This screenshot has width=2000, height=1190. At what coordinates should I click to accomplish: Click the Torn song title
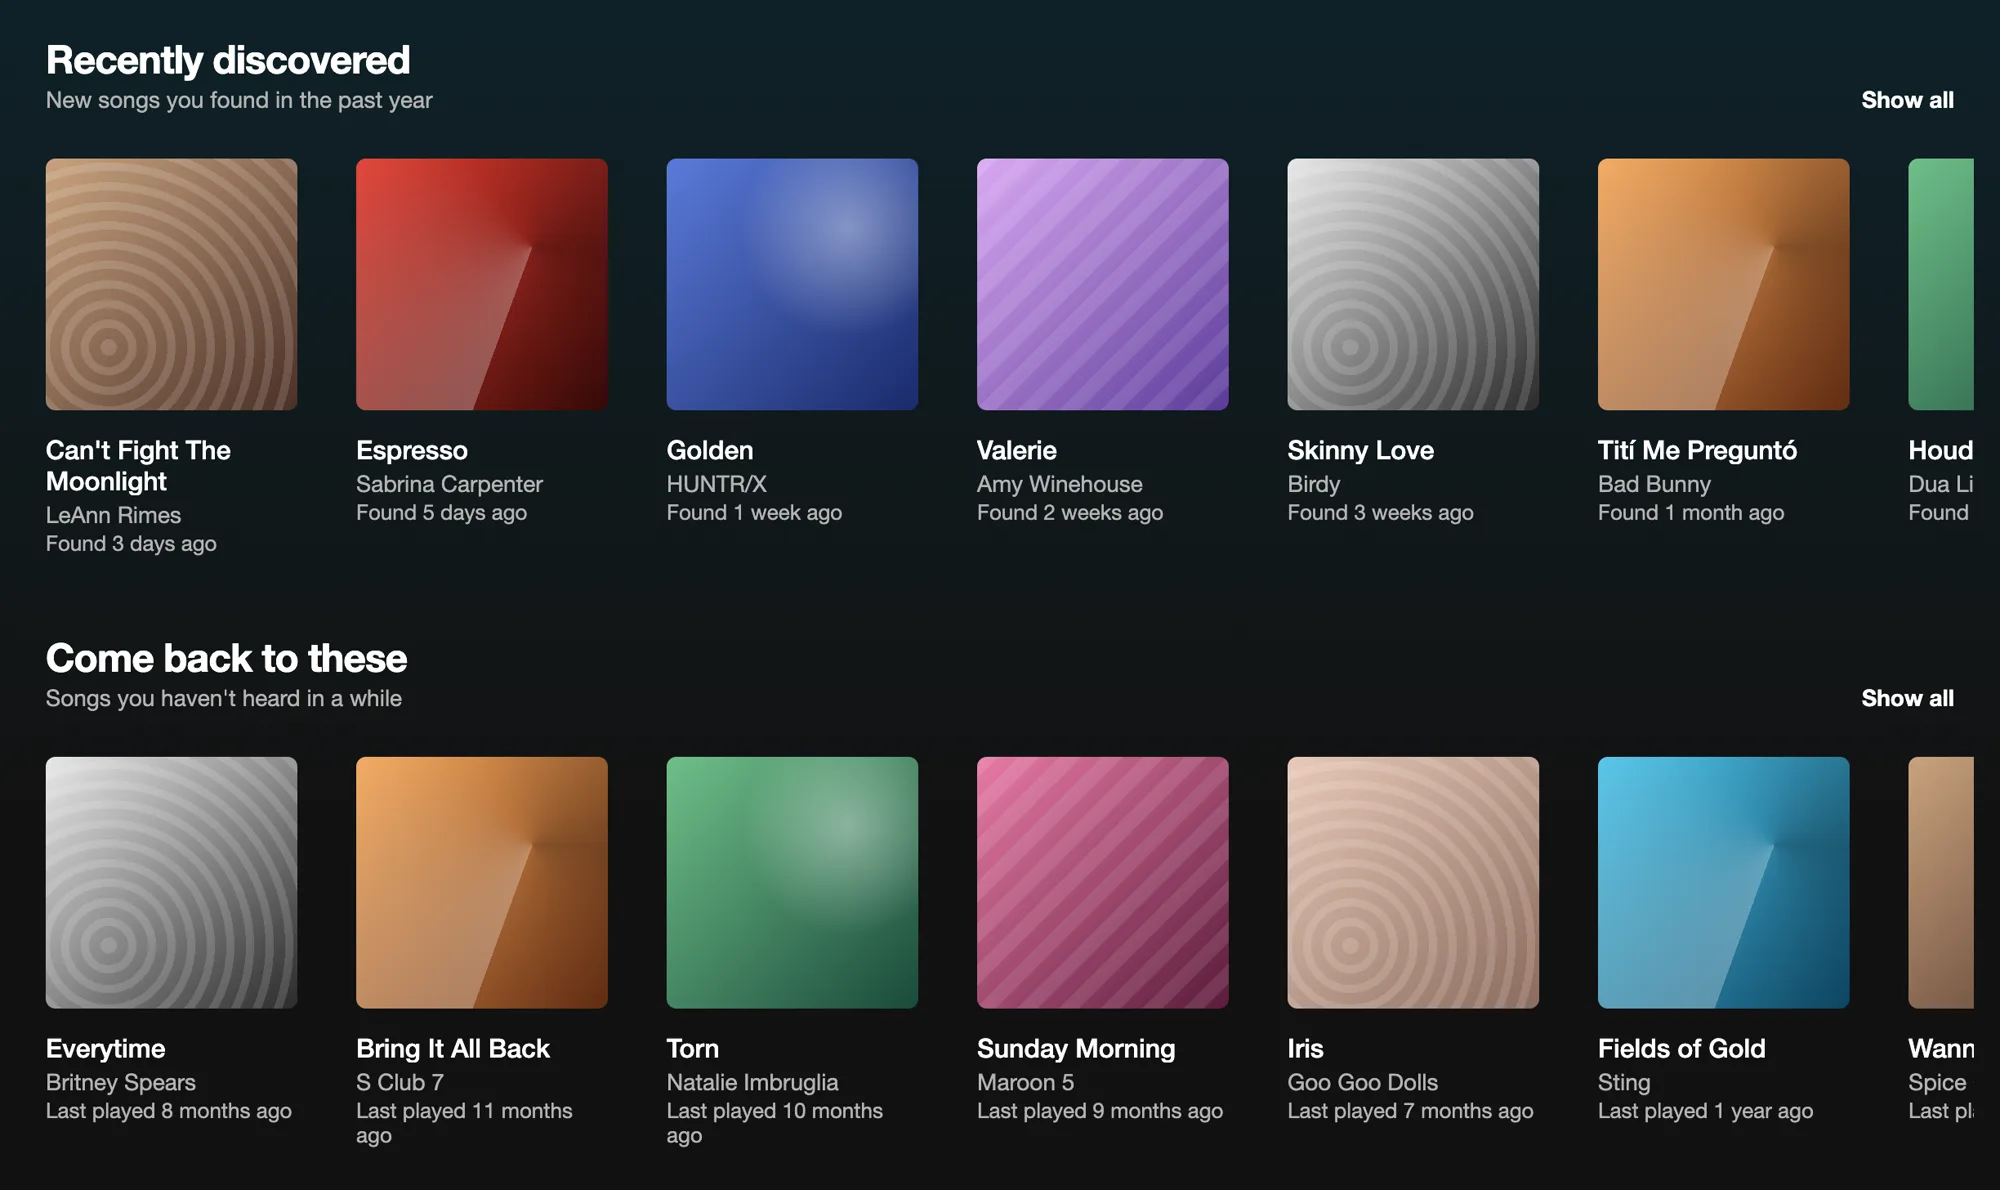pos(692,1049)
